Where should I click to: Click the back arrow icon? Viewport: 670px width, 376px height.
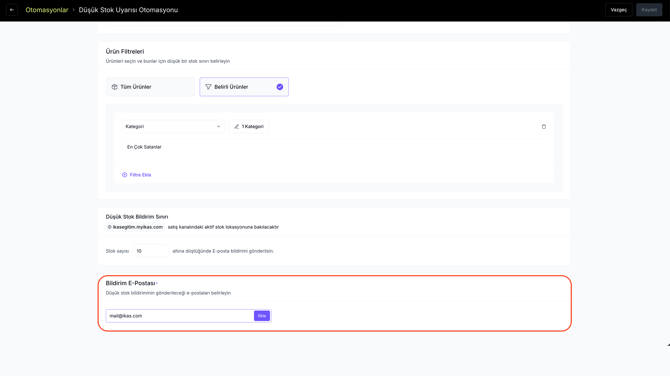point(12,10)
